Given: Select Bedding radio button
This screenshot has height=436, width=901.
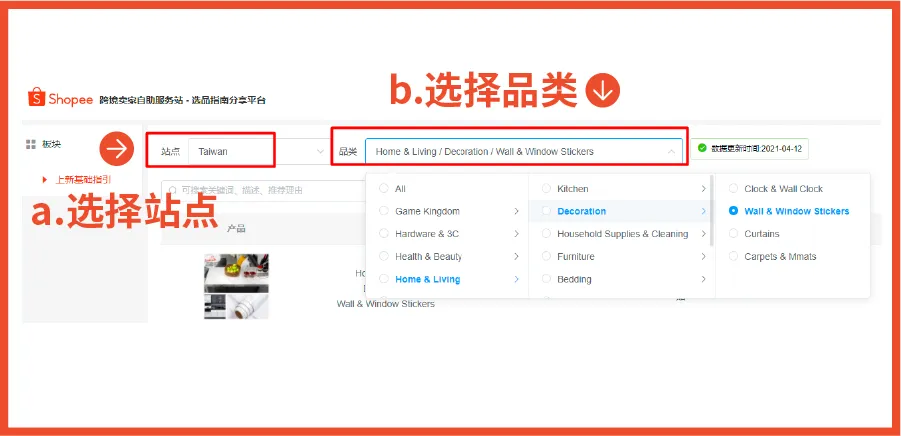Looking at the screenshot, I should [x=546, y=279].
